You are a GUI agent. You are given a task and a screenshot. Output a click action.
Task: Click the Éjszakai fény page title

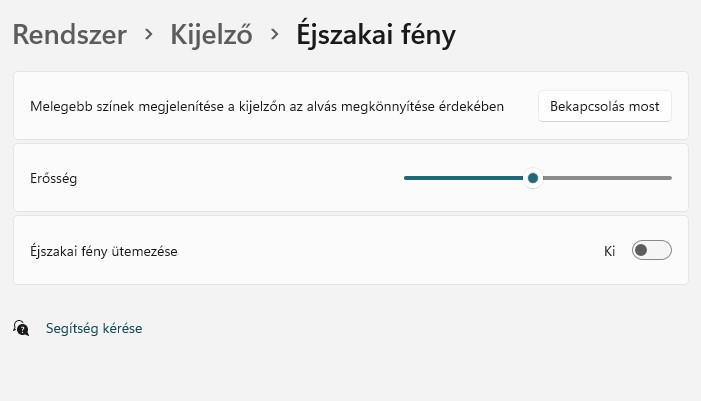[375, 35]
